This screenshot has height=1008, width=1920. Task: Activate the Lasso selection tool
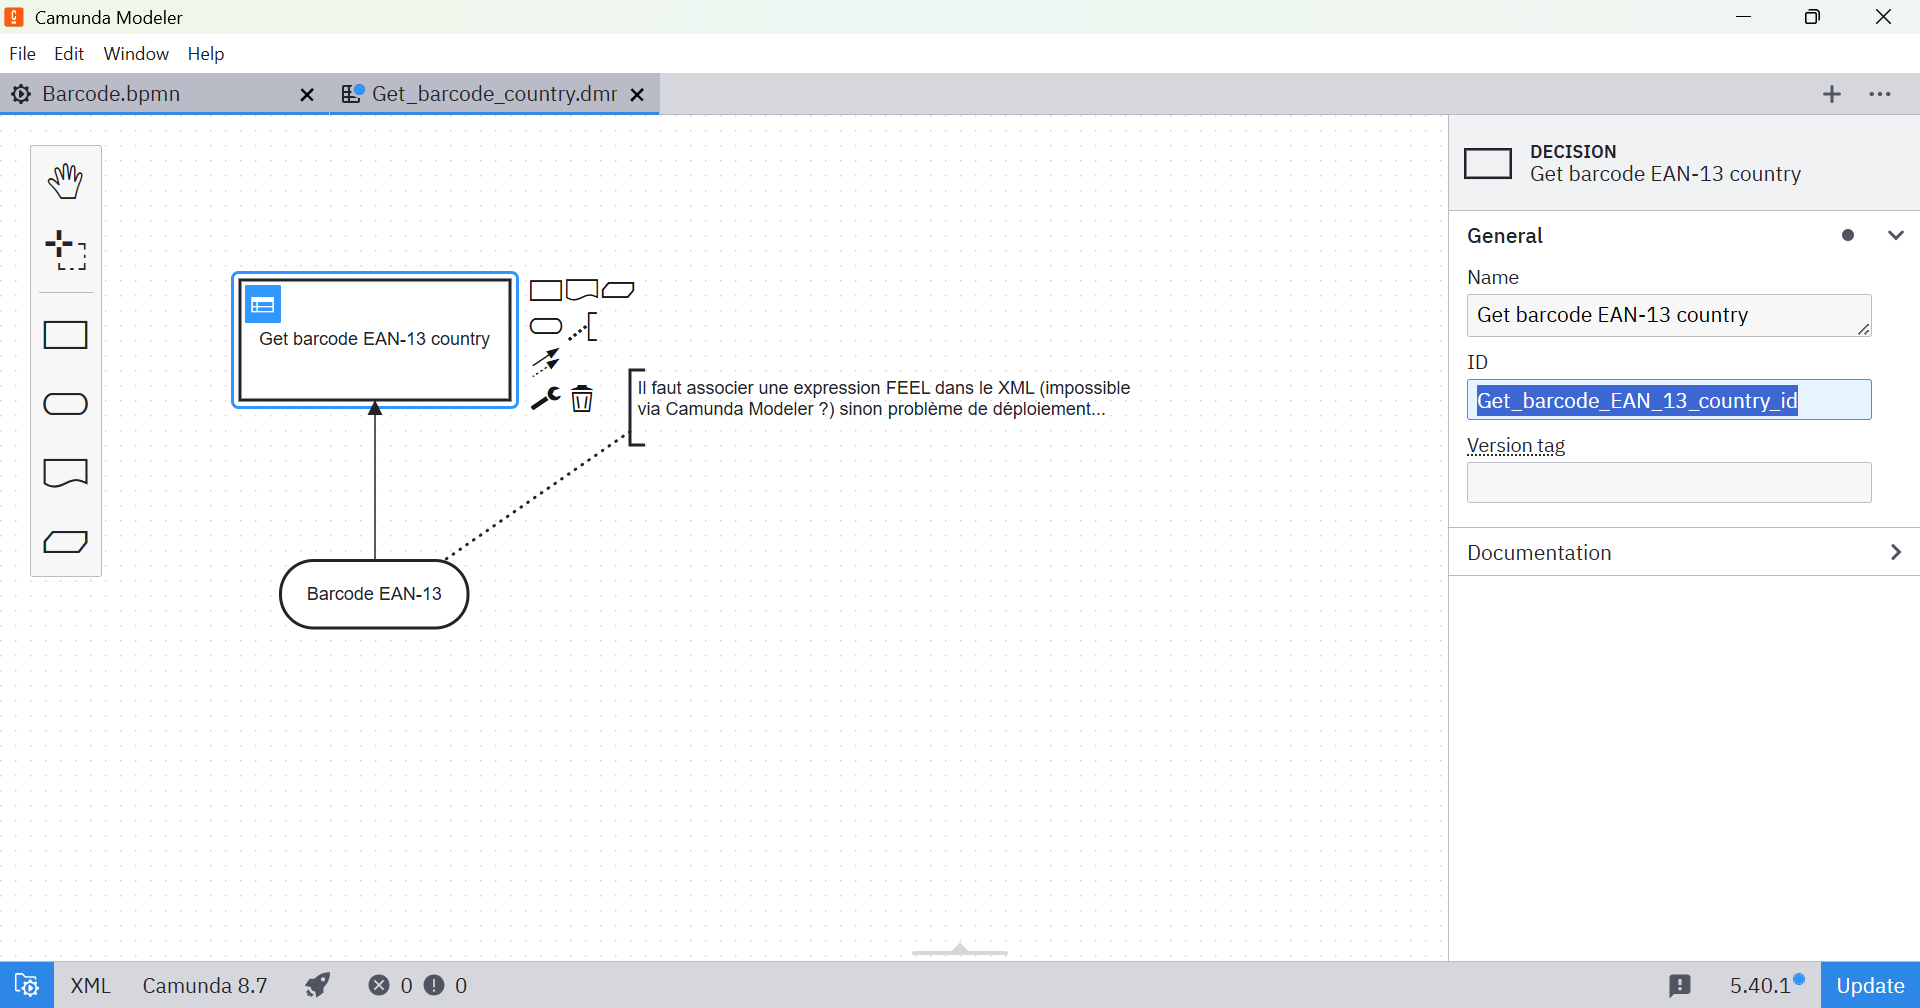pyautogui.click(x=65, y=250)
